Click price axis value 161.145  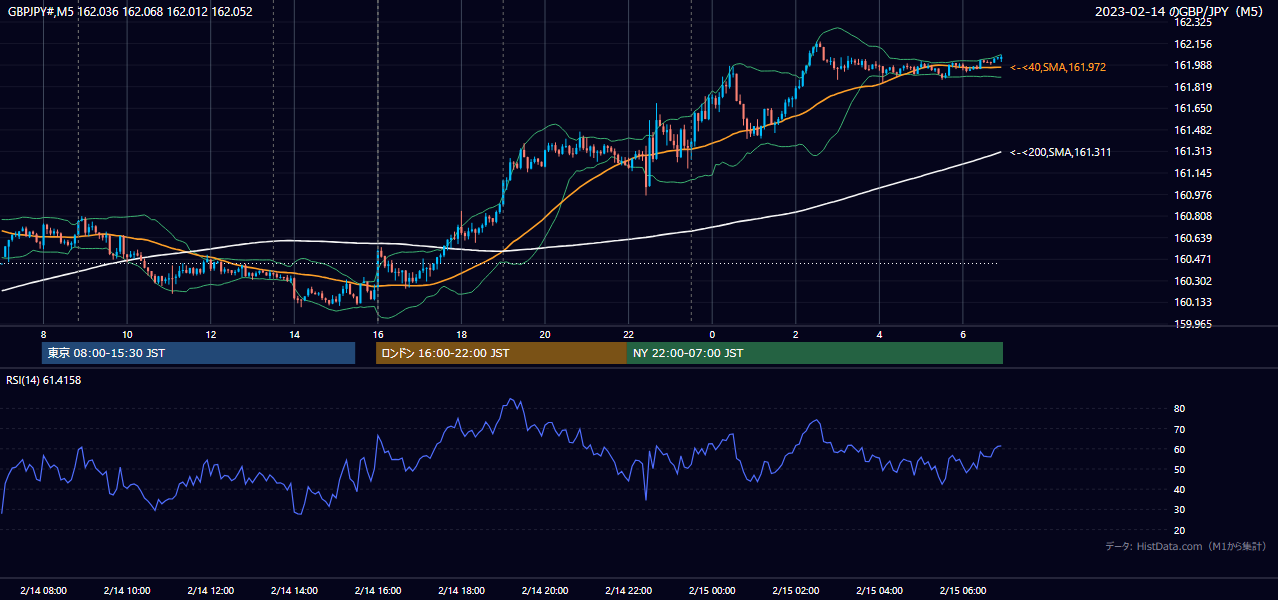pos(1192,173)
